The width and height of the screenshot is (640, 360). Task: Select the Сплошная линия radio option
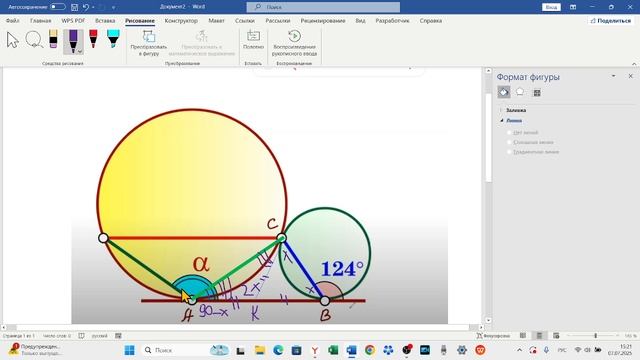(x=509, y=142)
